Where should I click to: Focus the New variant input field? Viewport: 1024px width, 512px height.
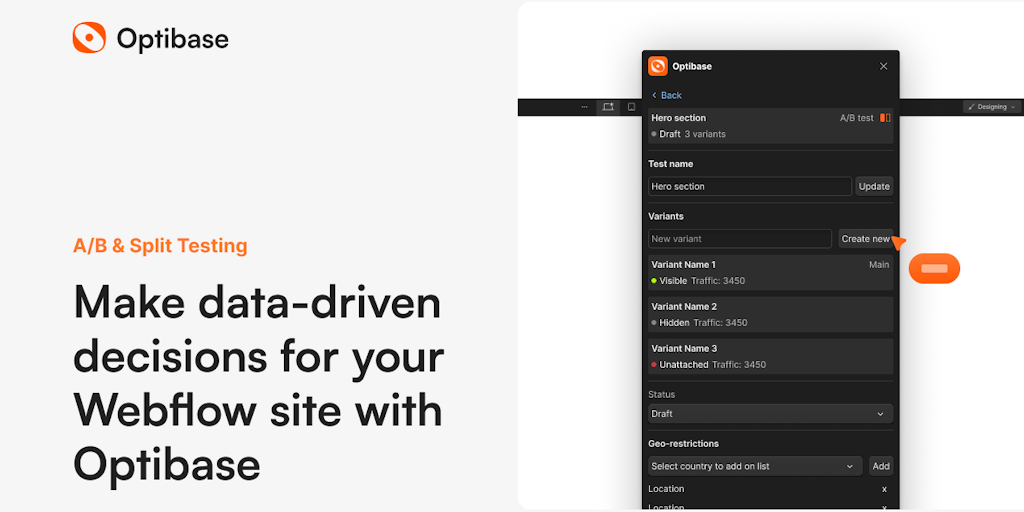(739, 238)
